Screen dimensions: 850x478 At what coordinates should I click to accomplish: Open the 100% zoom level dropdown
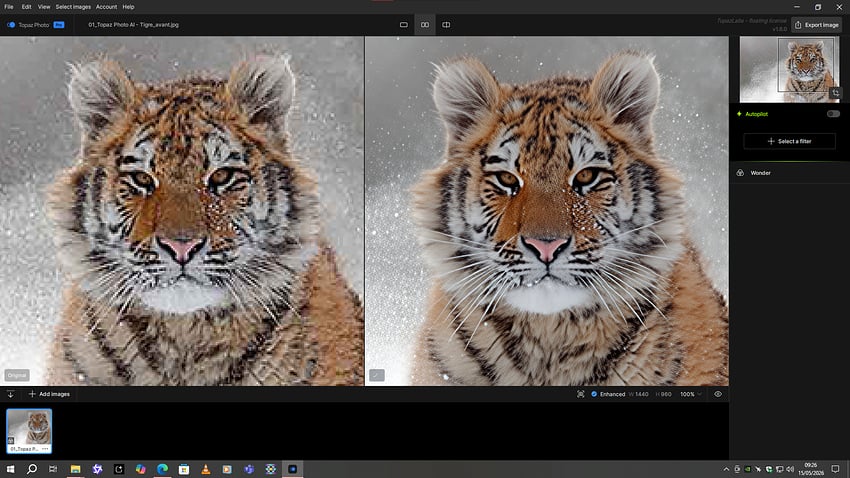click(691, 394)
